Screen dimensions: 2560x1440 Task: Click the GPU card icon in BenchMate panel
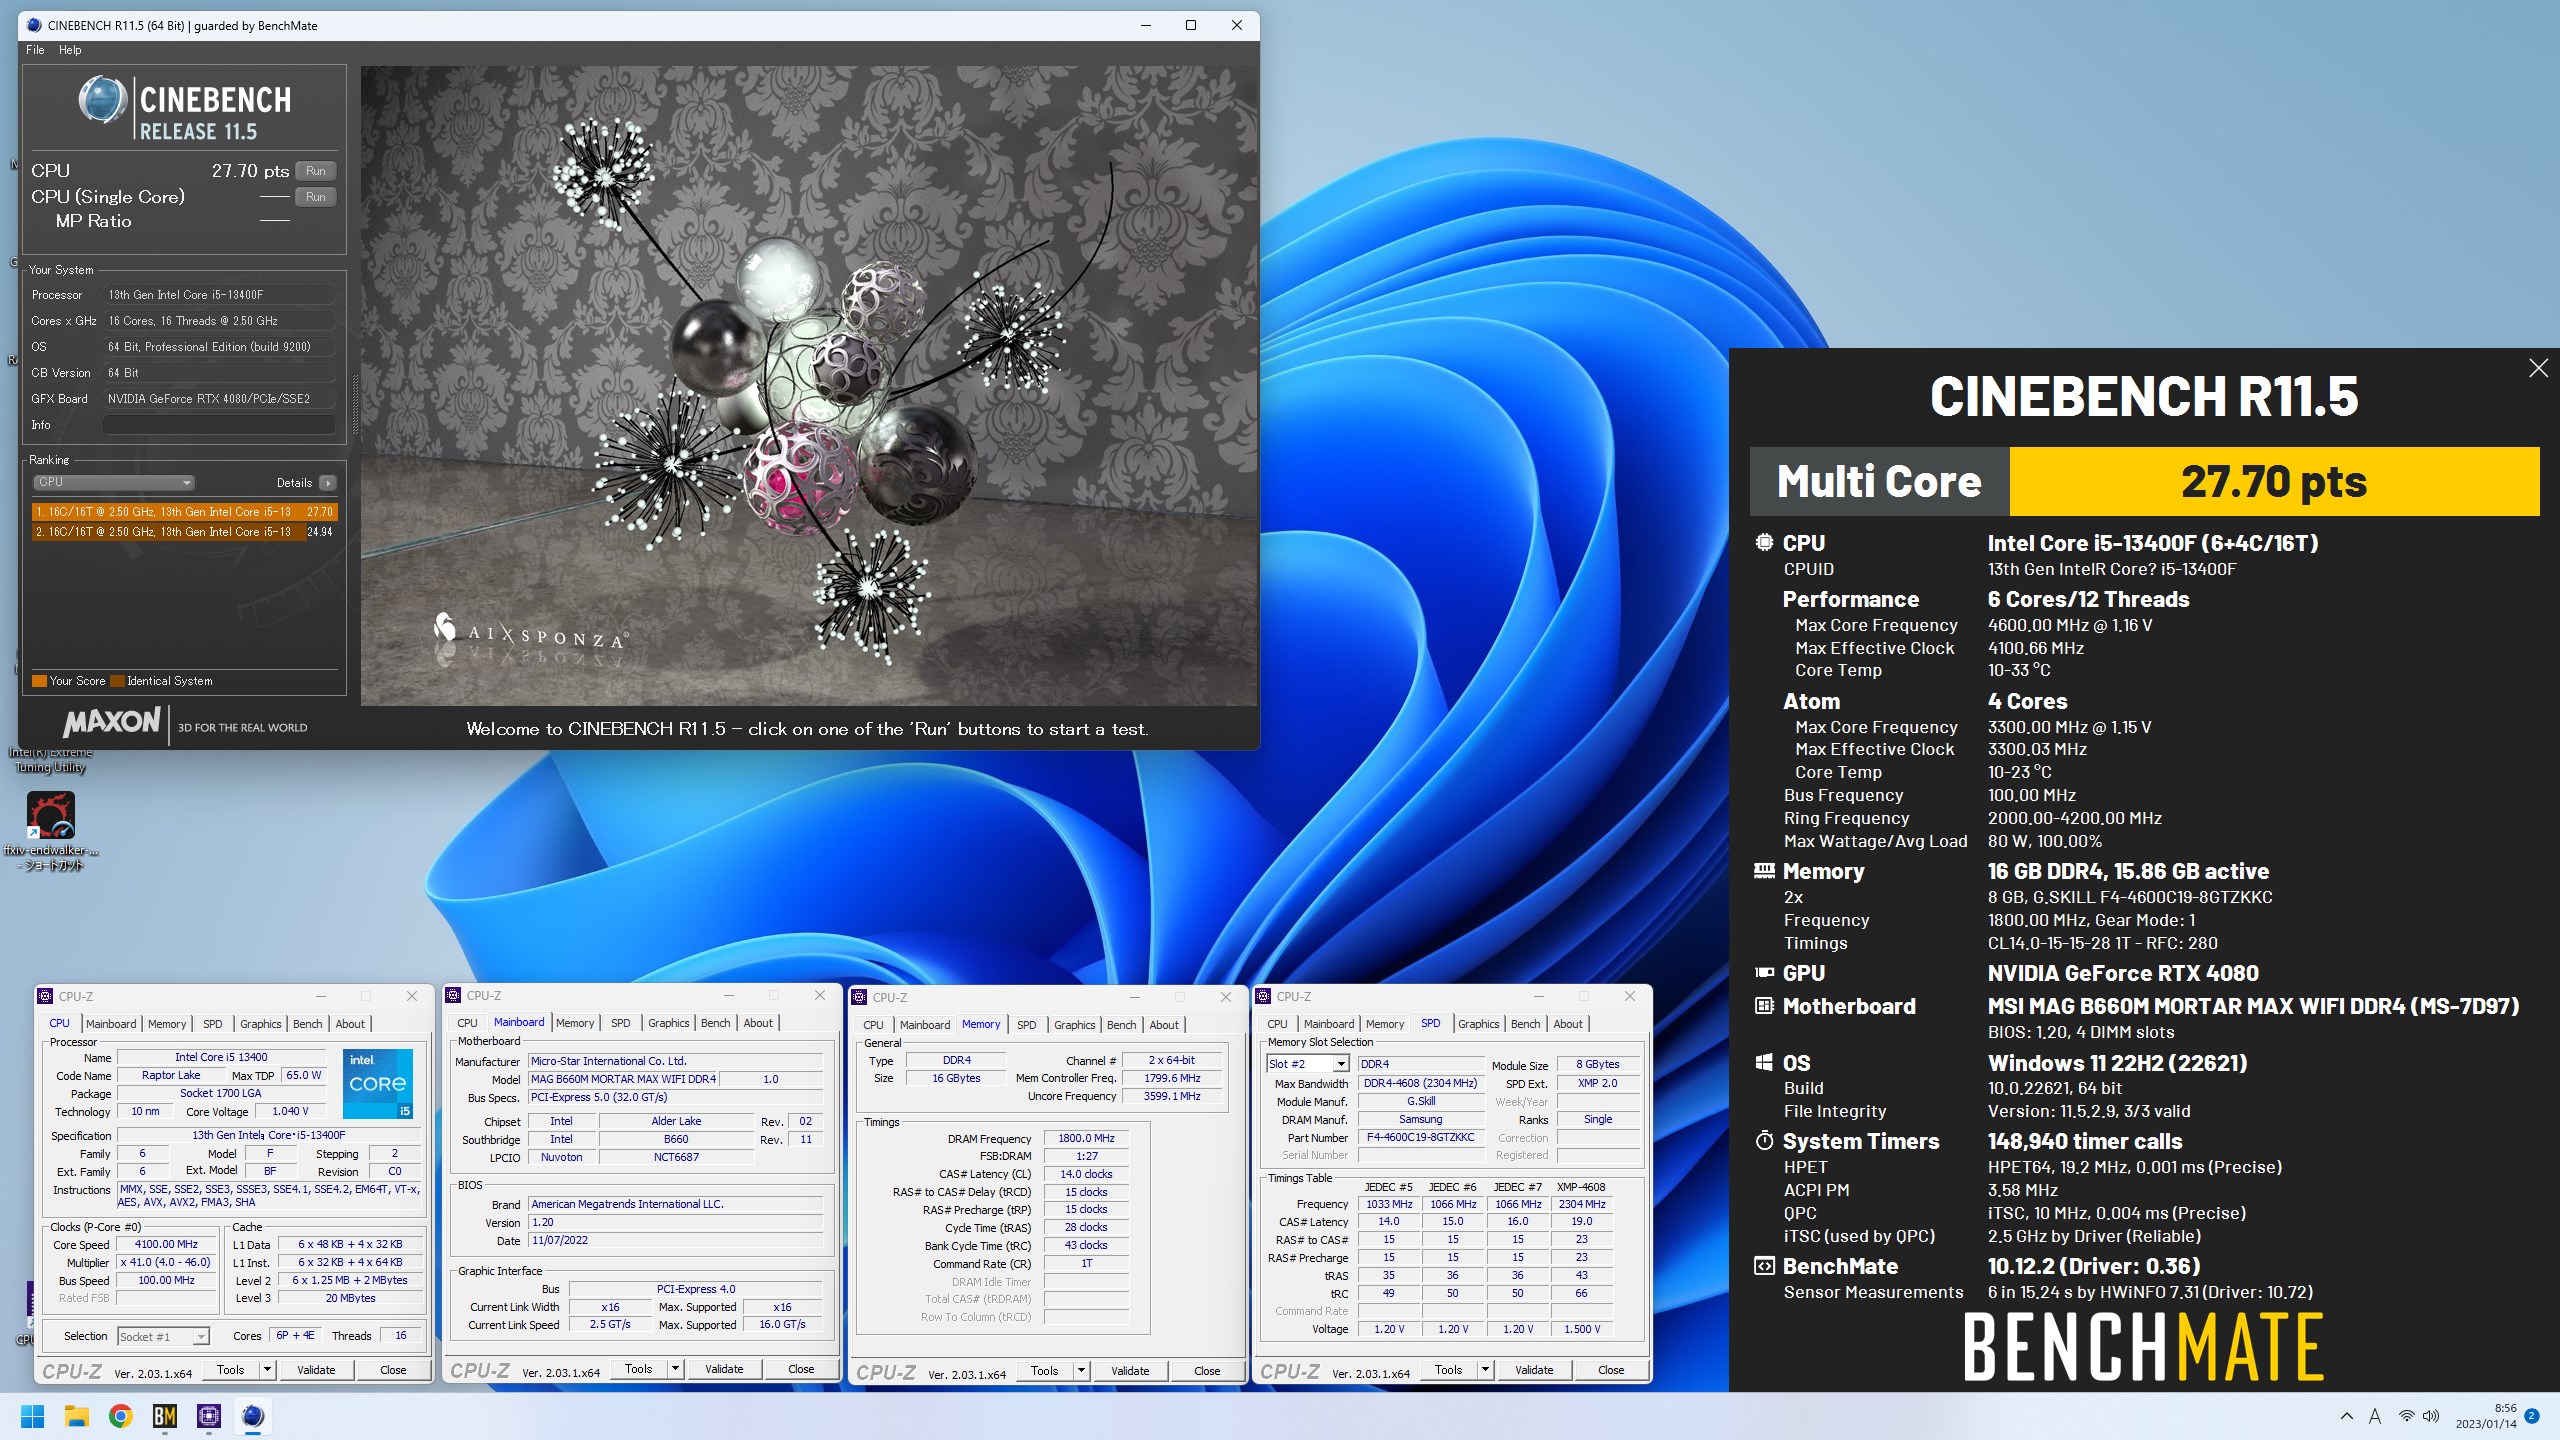point(1765,973)
